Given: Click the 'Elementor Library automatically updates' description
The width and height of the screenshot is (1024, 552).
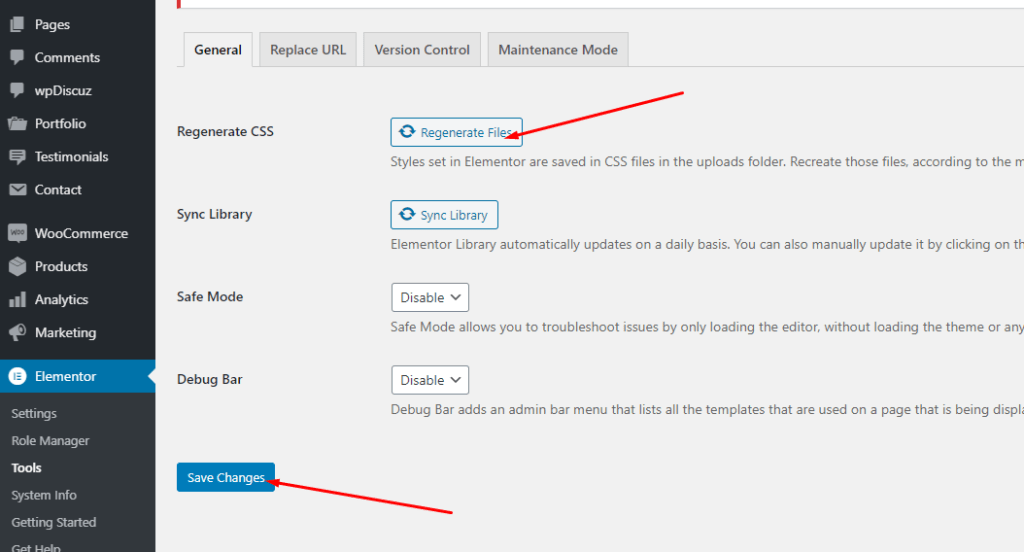Looking at the screenshot, I should point(707,244).
